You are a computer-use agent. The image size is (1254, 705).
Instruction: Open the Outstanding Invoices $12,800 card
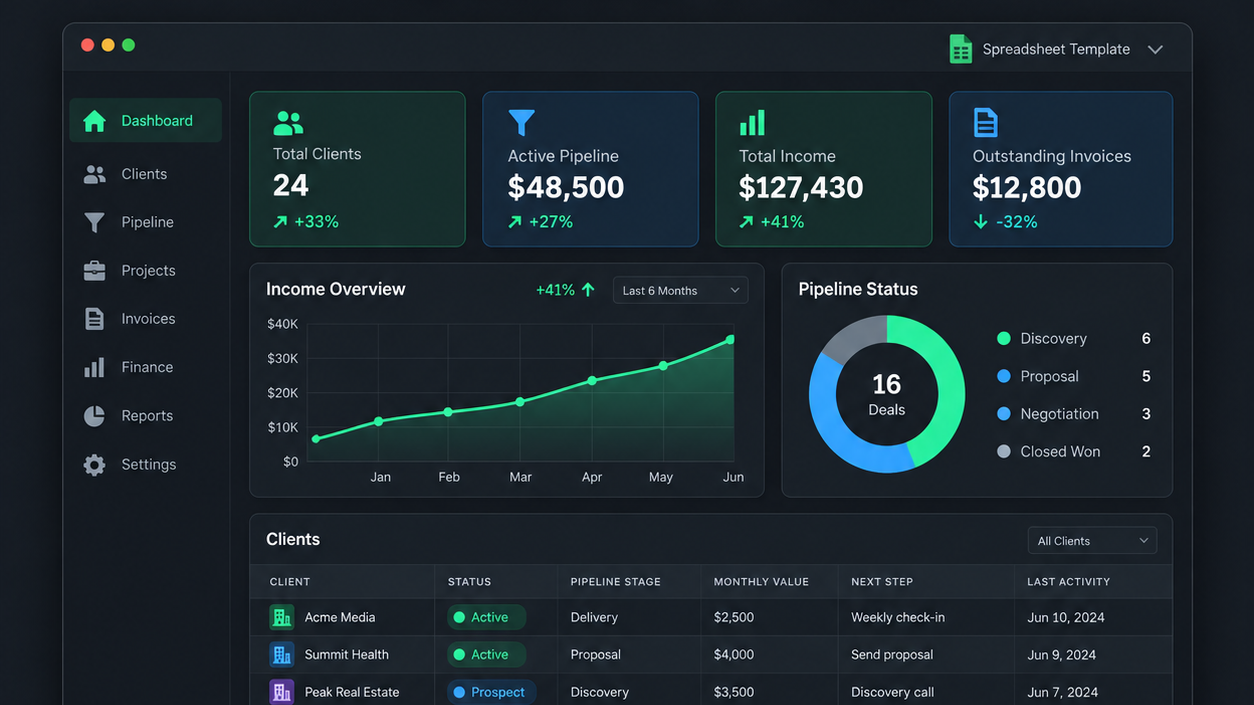[1060, 169]
